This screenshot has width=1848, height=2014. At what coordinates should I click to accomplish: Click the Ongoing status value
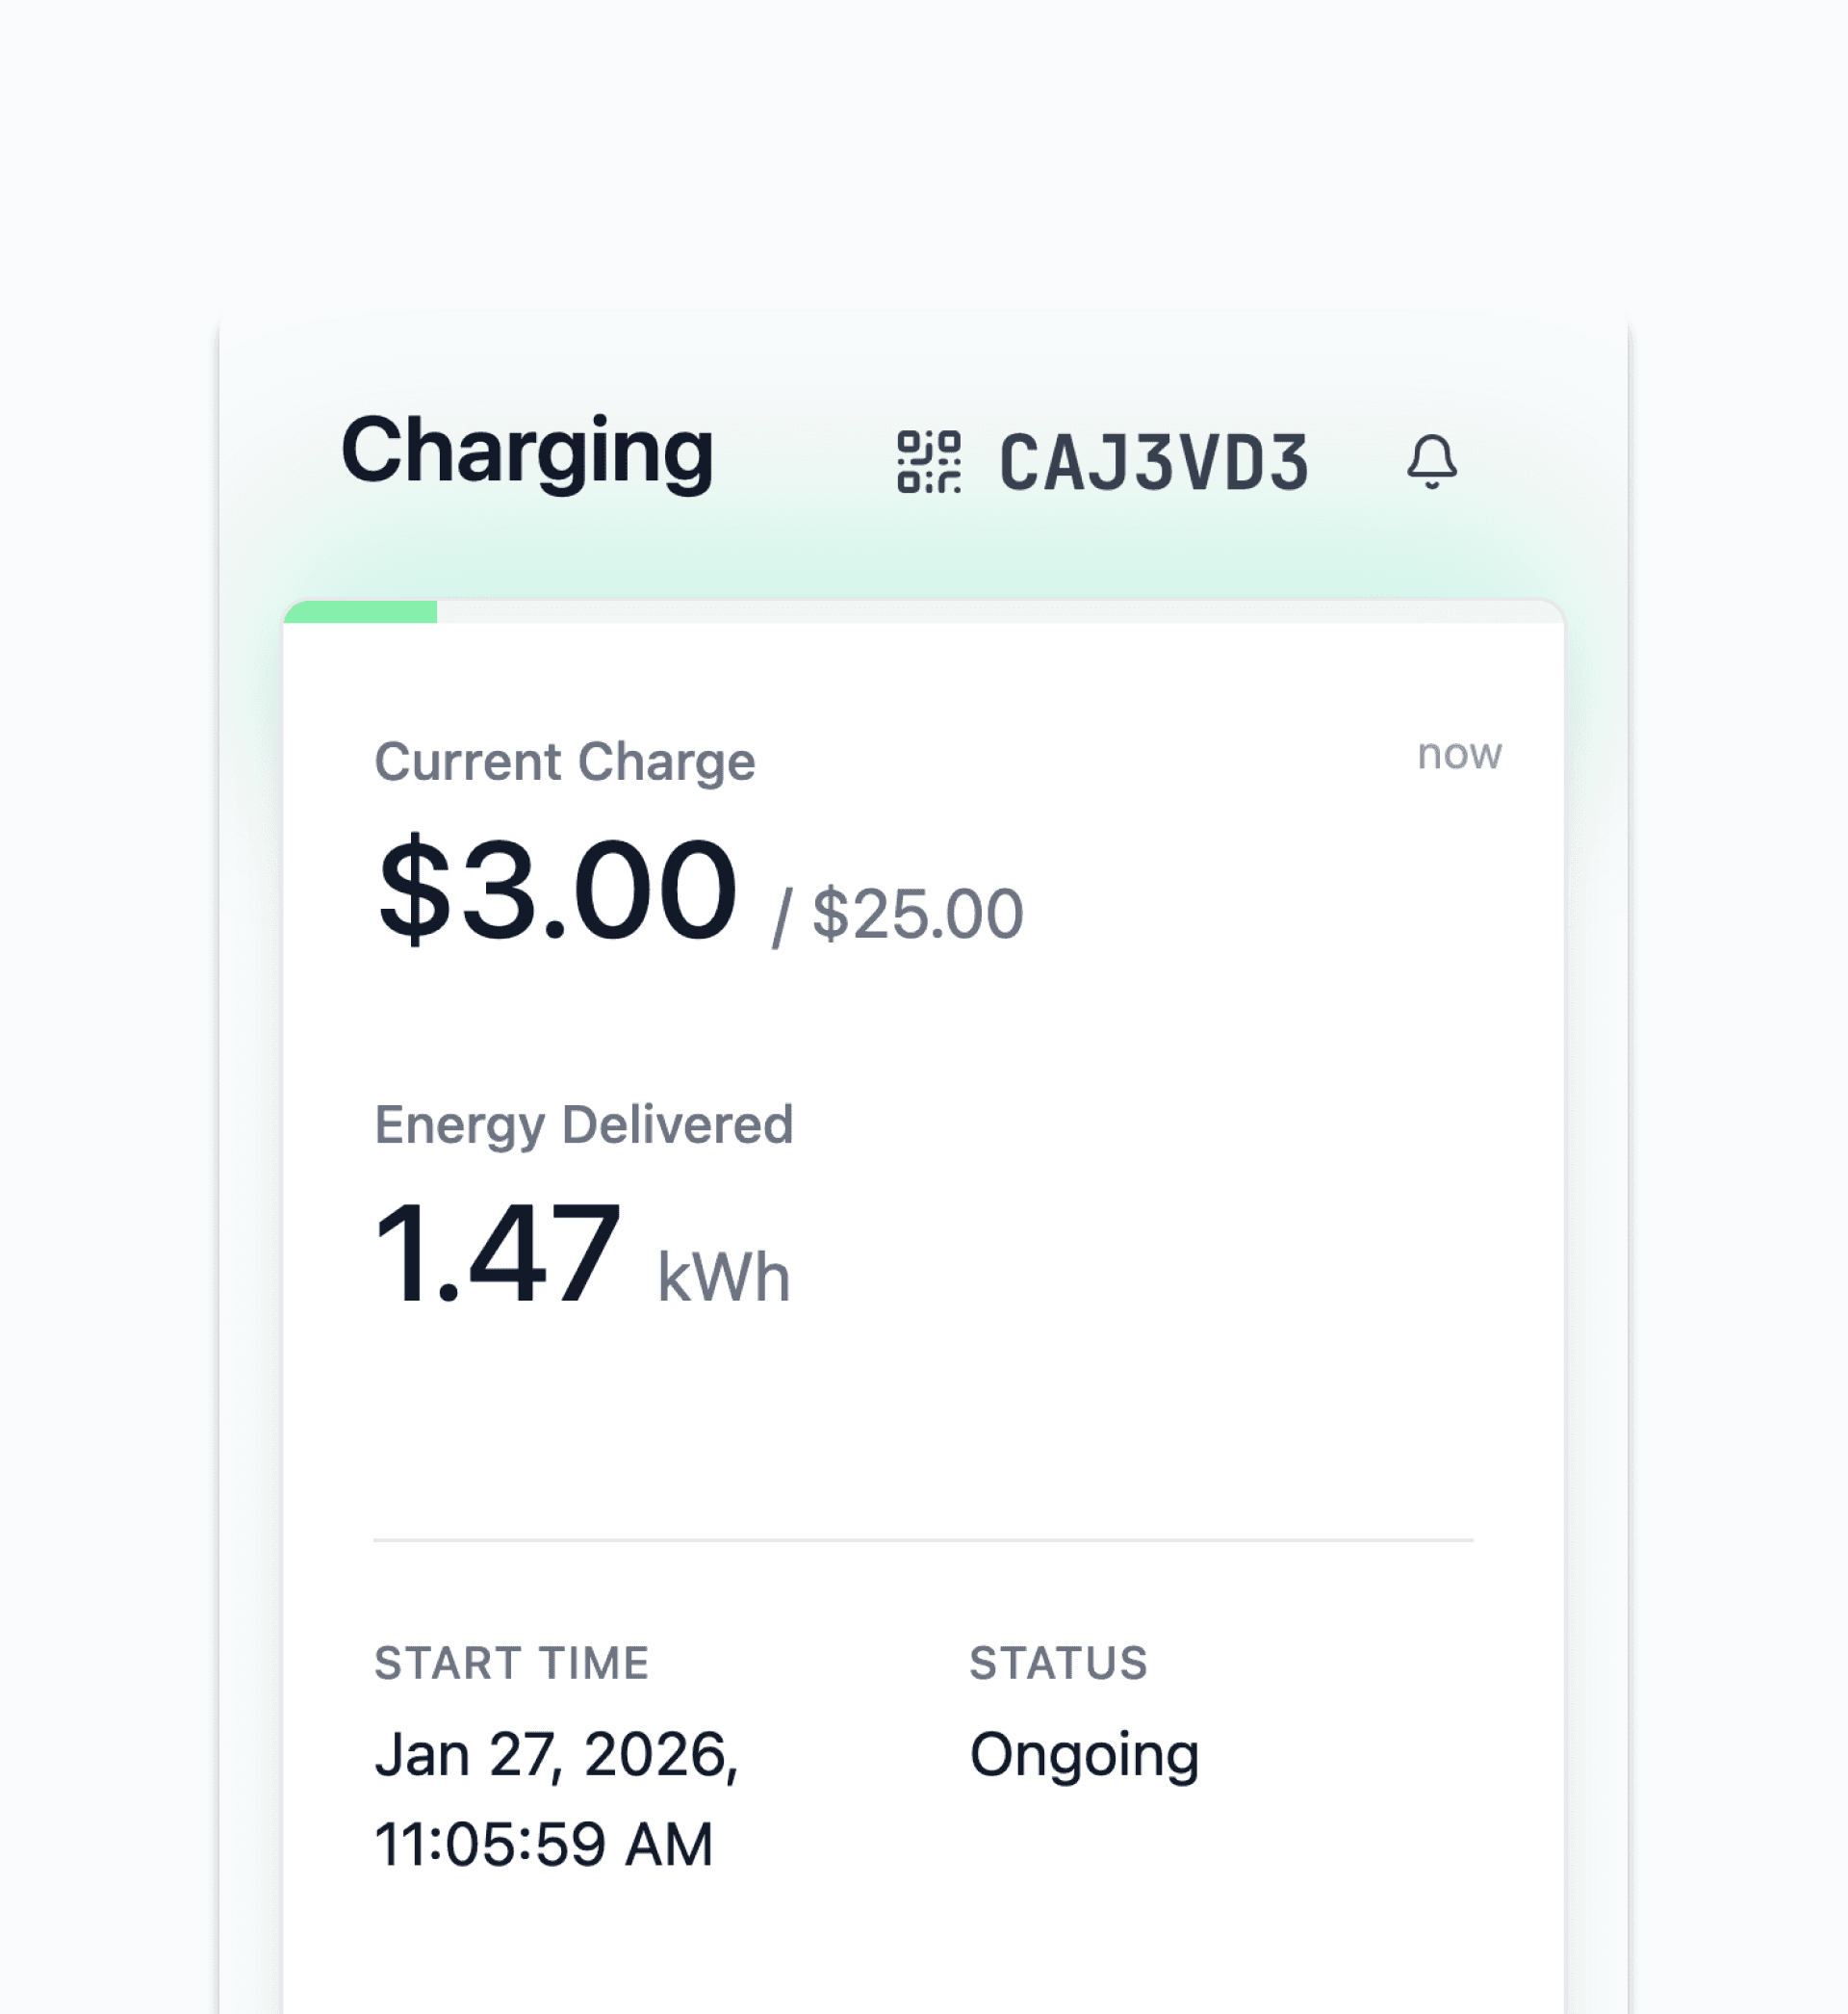(1084, 1755)
